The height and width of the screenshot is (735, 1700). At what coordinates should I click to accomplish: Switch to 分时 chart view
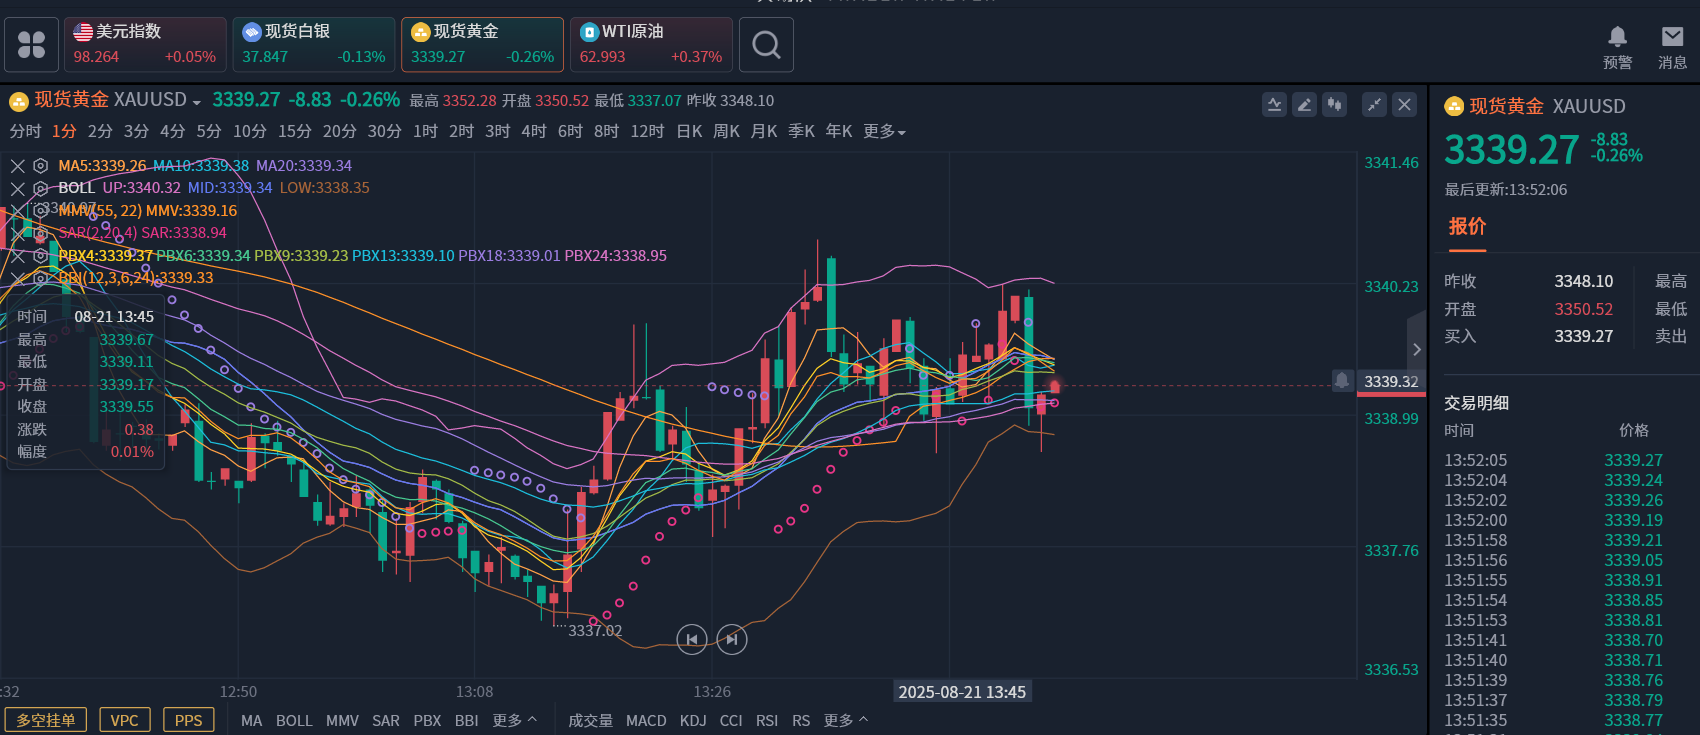point(25,132)
